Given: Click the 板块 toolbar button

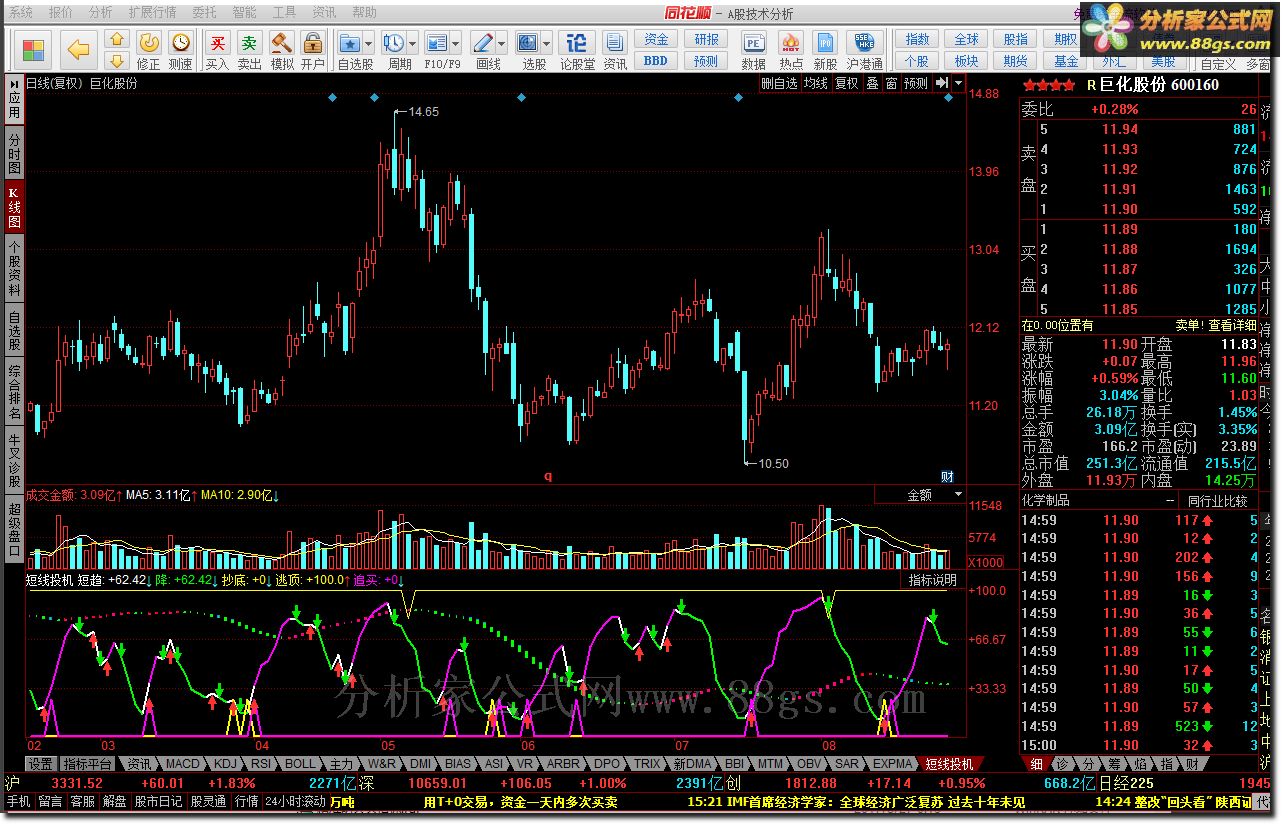Looking at the screenshot, I should (966, 61).
